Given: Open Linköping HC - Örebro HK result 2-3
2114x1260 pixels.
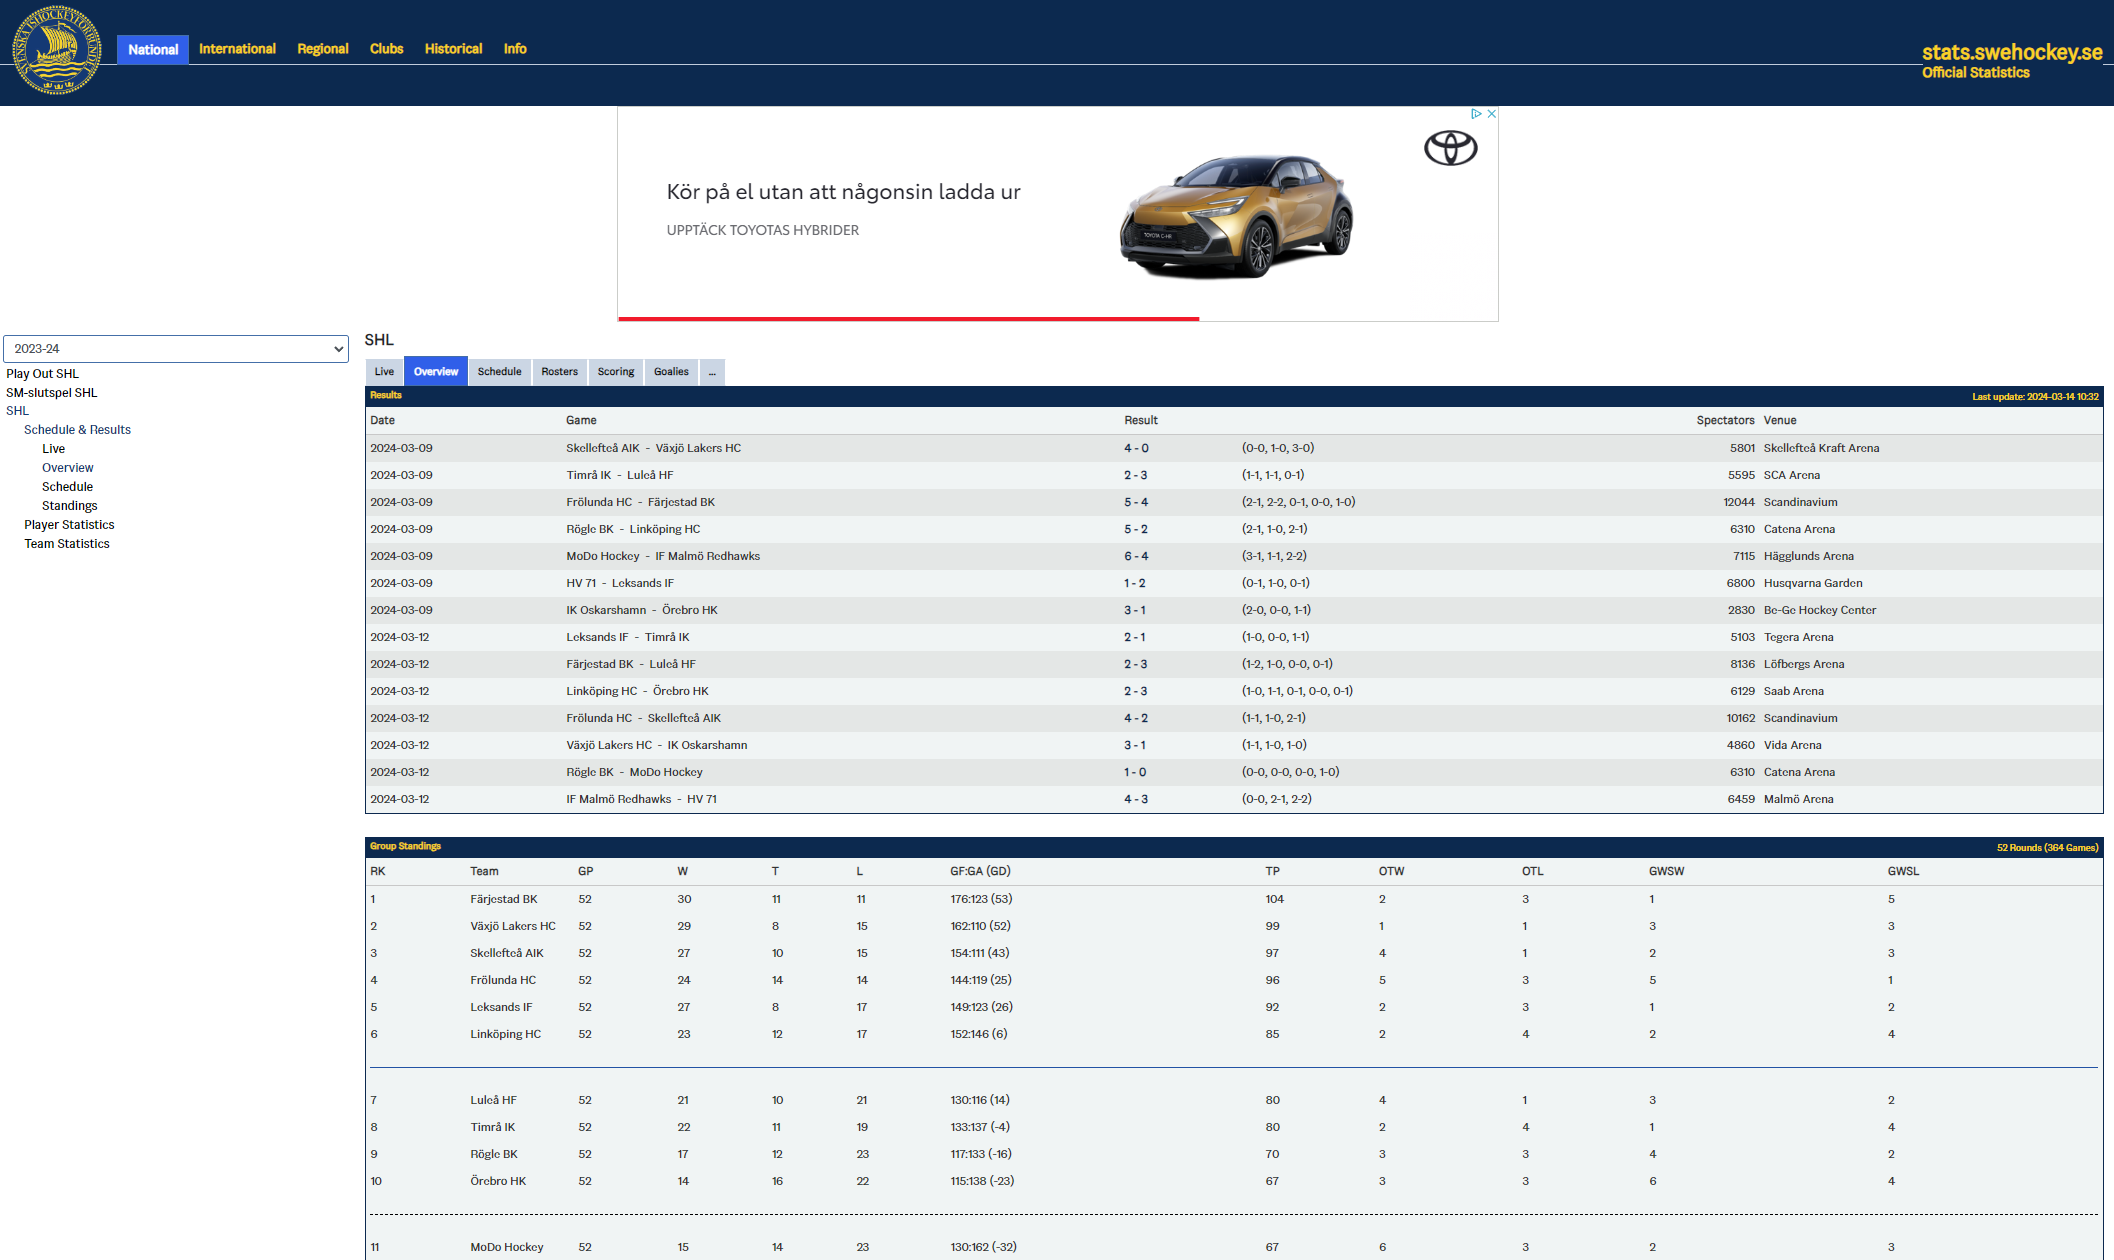Looking at the screenshot, I should [x=1136, y=691].
